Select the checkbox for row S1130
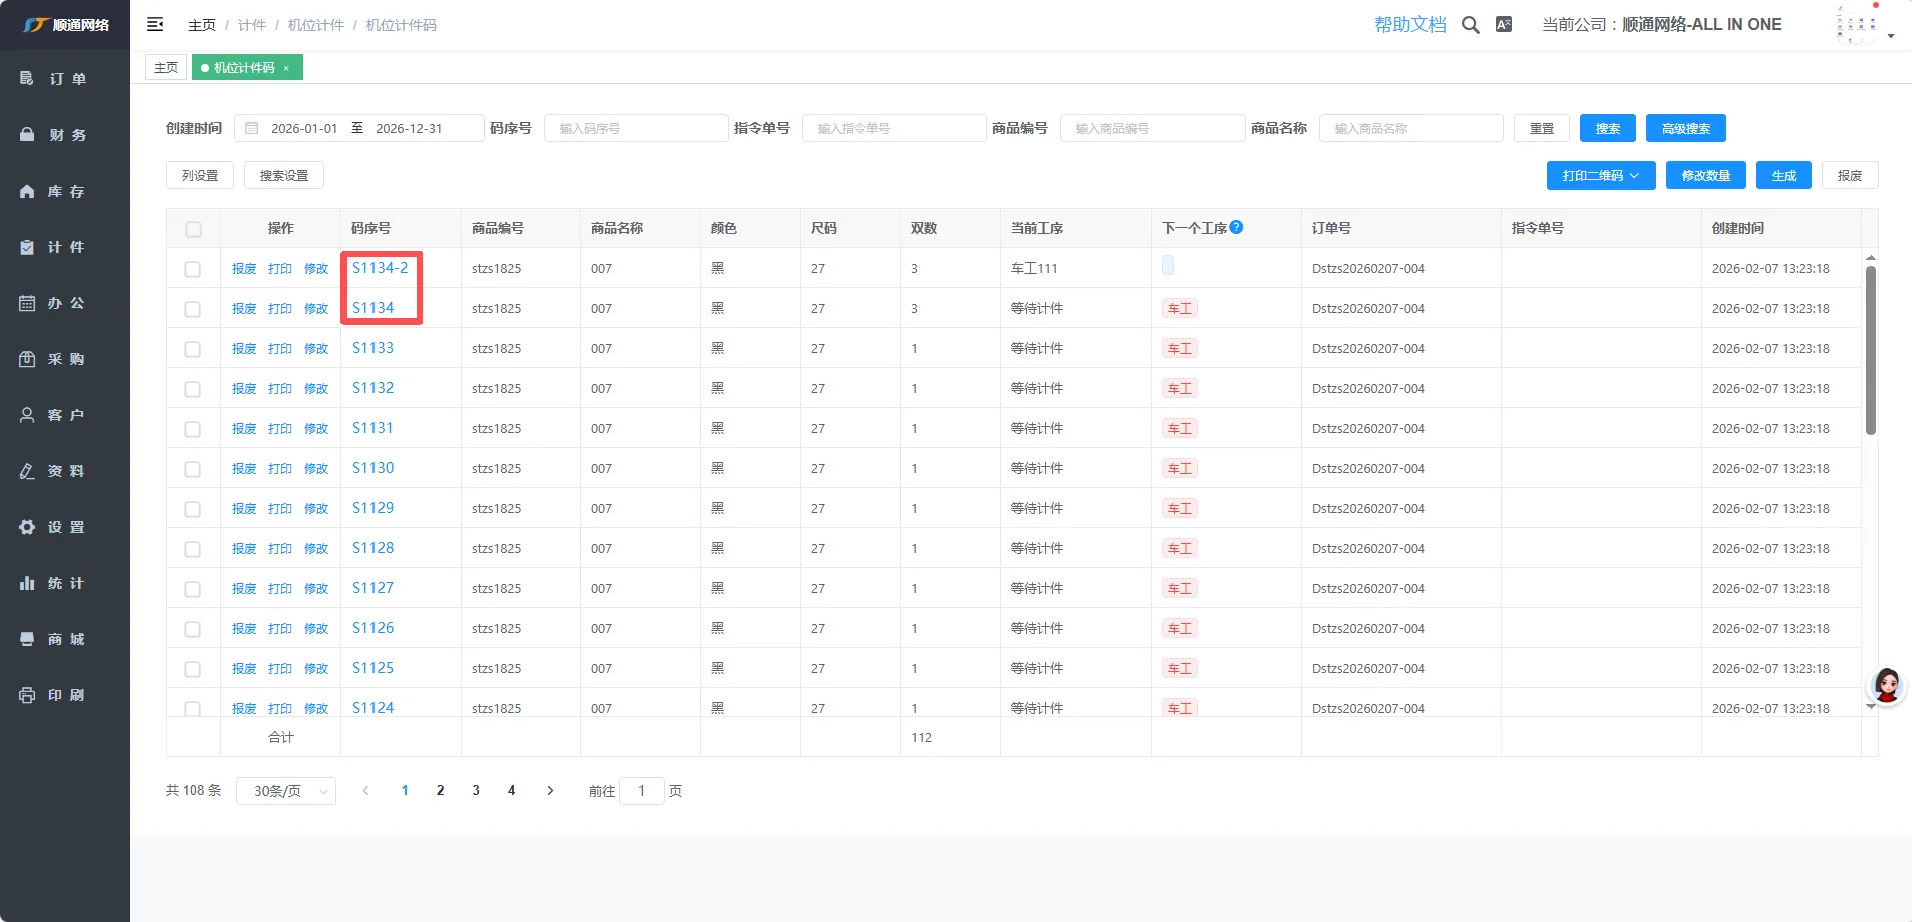1912x922 pixels. [x=193, y=469]
